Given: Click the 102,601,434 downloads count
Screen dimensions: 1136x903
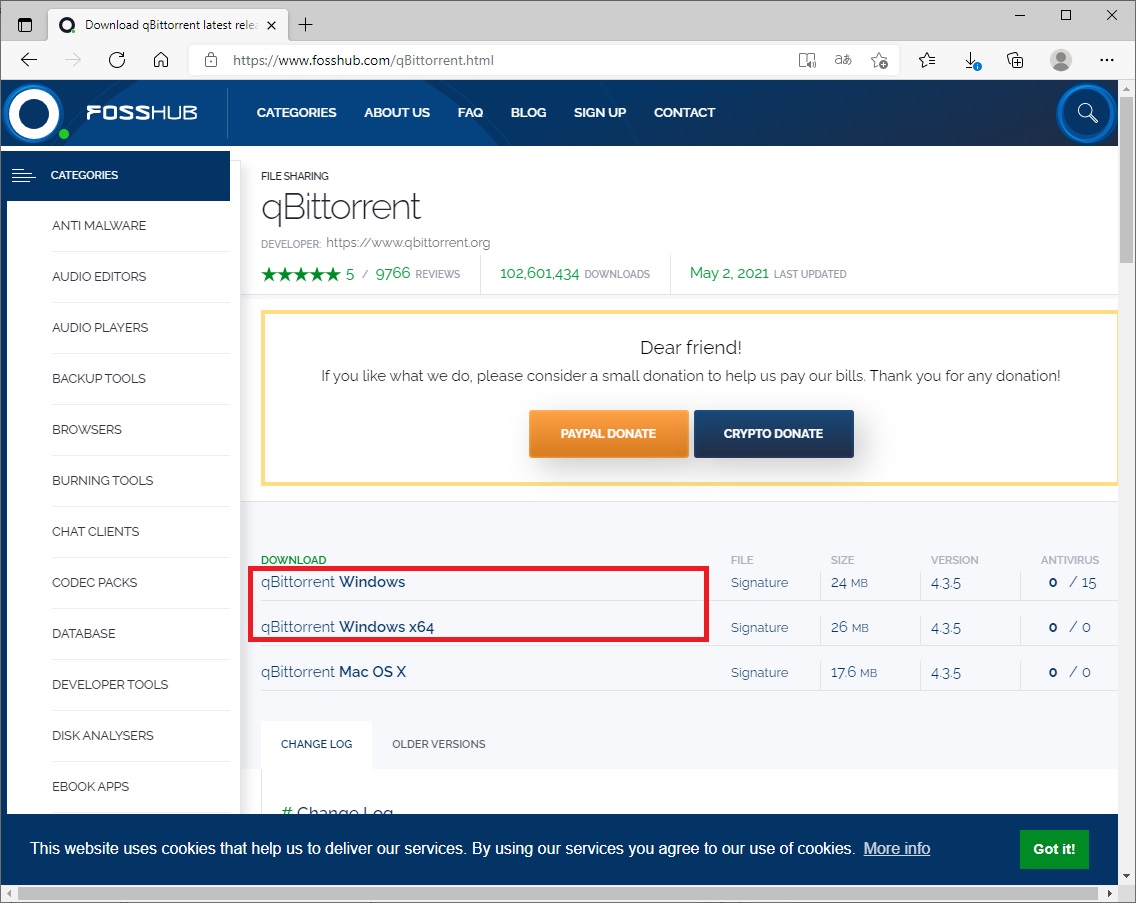Looking at the screenshot, I should [x=539, y=274].
